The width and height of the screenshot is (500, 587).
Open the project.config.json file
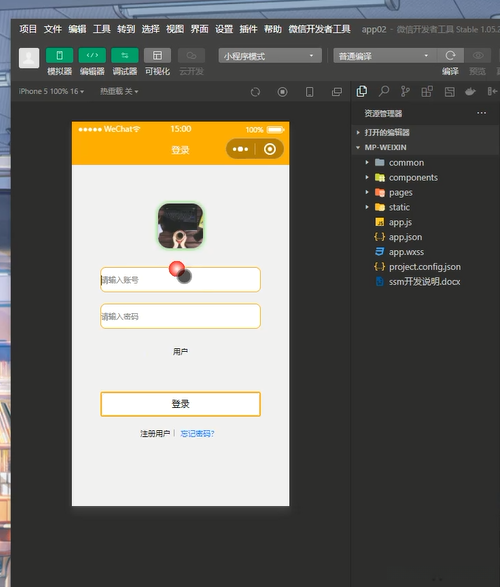click(x=425, y=267)
